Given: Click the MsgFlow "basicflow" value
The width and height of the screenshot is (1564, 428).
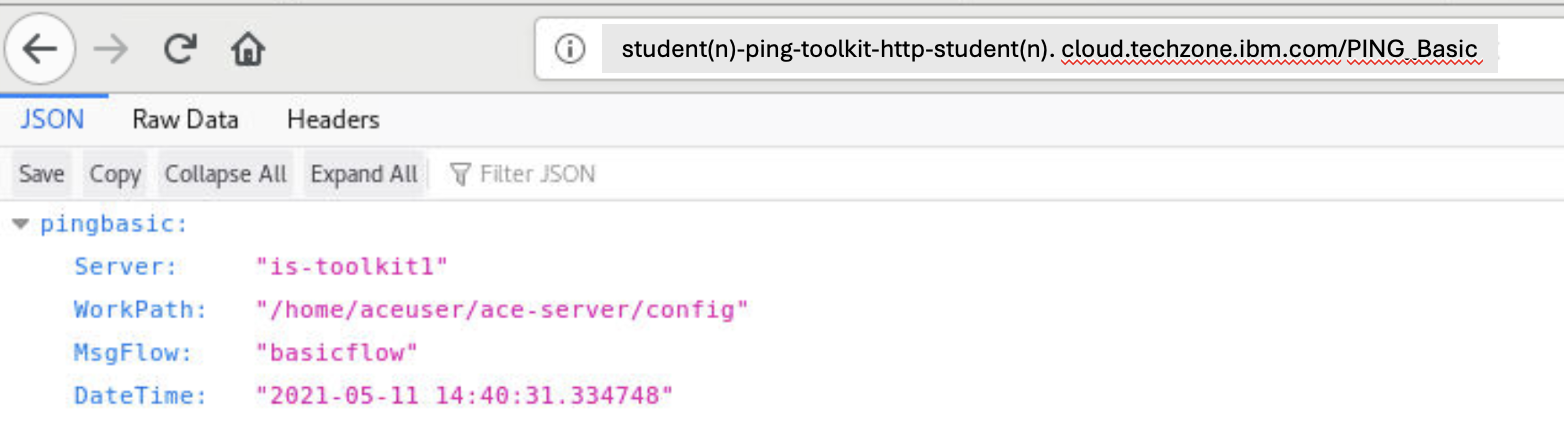Looking at the screenshot, I should [x=336, y=353].
